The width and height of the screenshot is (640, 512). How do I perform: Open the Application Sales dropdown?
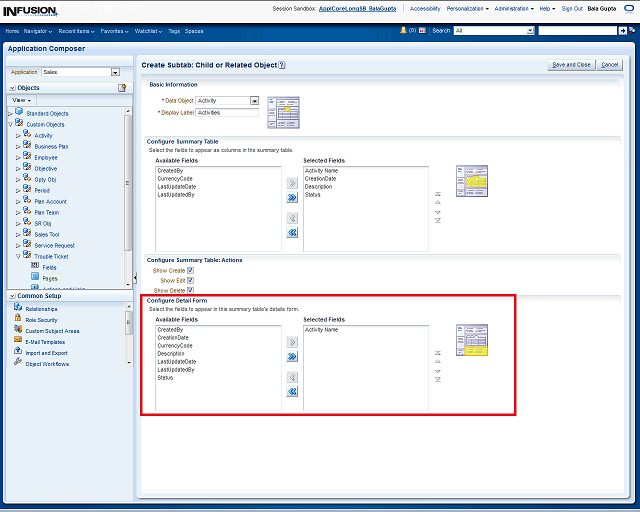coord(115,72)
